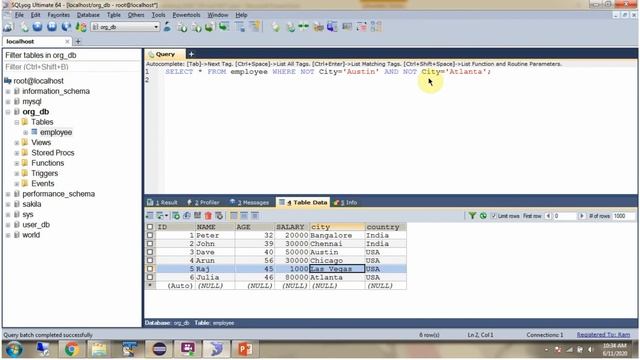Click the Execute query play icon

click(x=38, y=27)
